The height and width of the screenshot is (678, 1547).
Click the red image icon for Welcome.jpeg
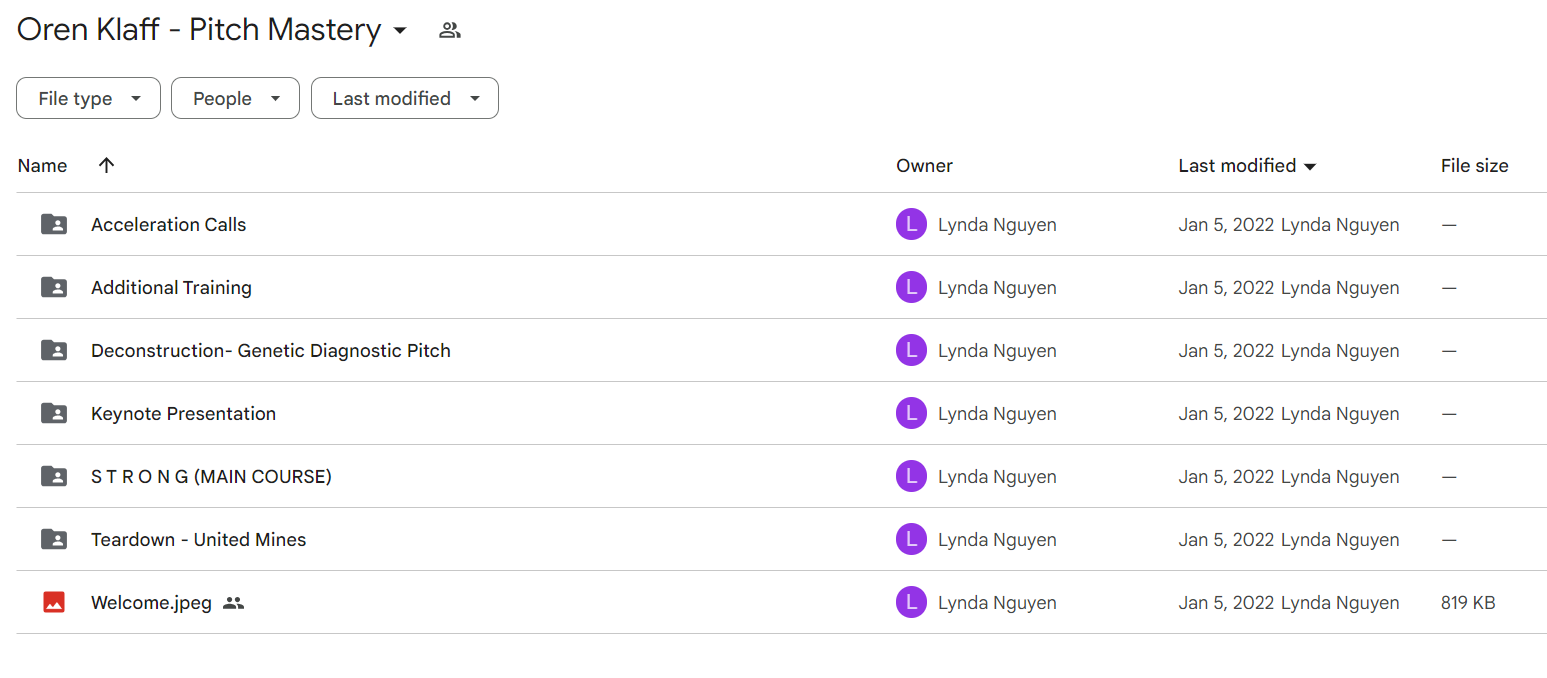(54, 602)
